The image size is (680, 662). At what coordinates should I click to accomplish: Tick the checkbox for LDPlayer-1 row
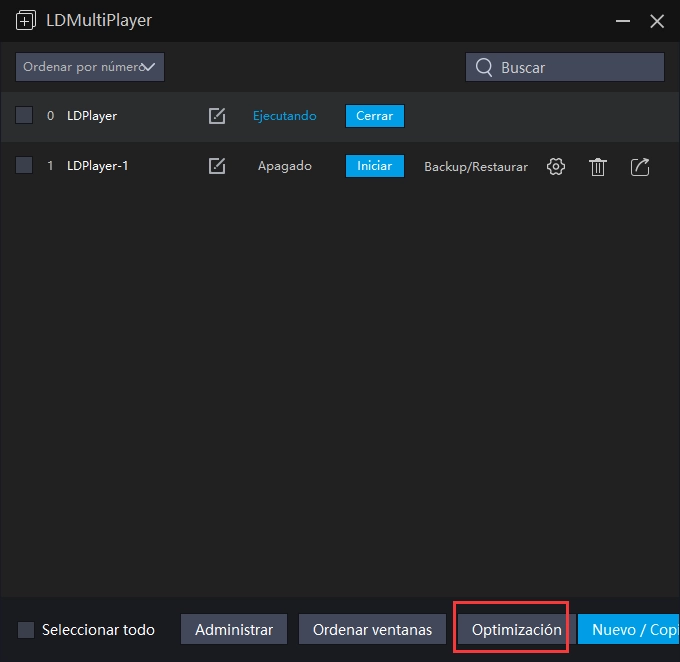[24, 165]
